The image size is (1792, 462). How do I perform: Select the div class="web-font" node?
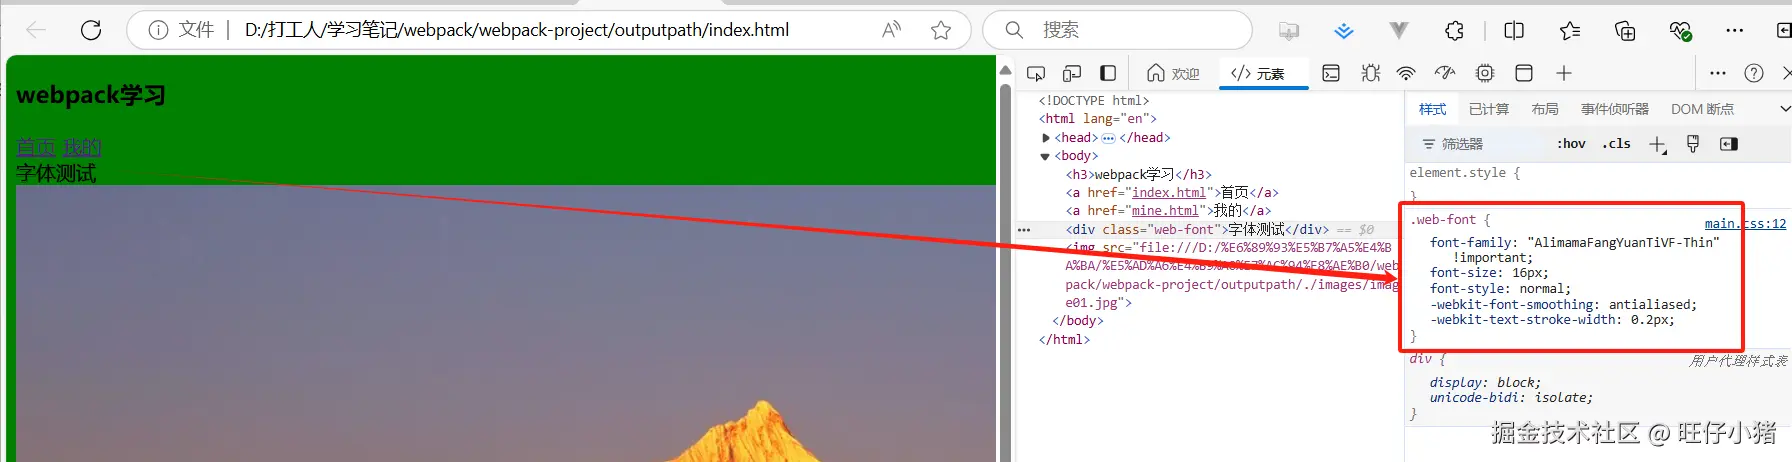coord(1197,229)
